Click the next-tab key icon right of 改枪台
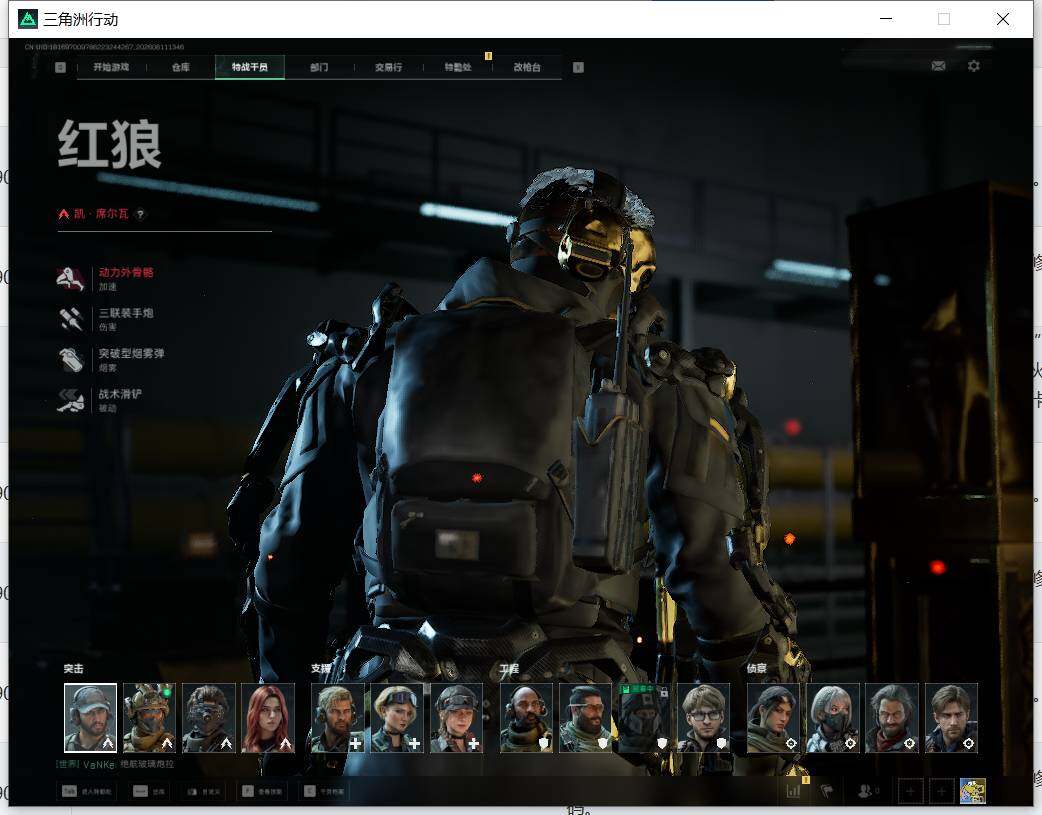1042x815 pixels. (578, 67)
